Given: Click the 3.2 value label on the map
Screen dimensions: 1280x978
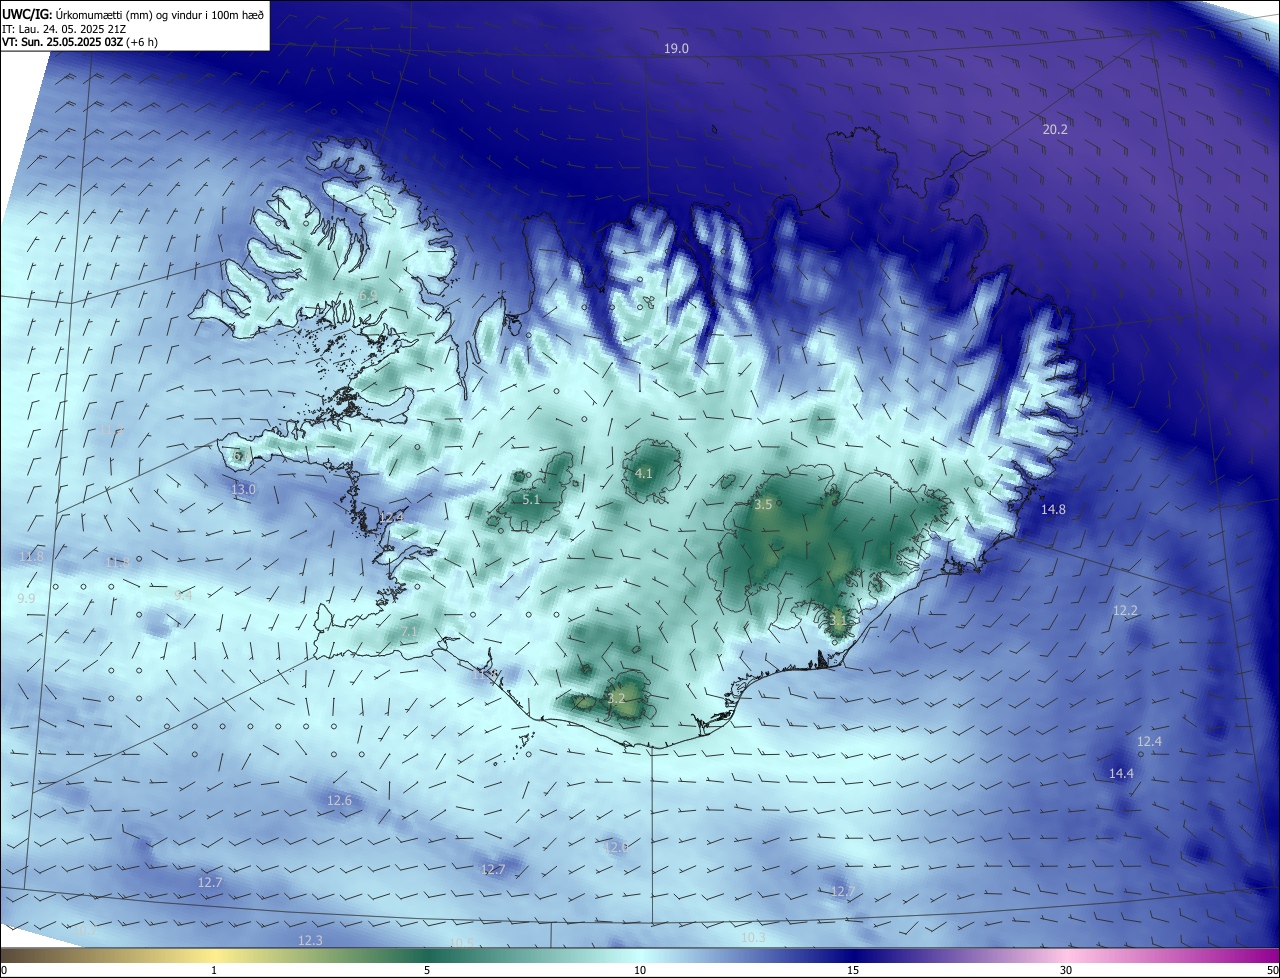Looking at the screenshot, I should tap(616, 698).
